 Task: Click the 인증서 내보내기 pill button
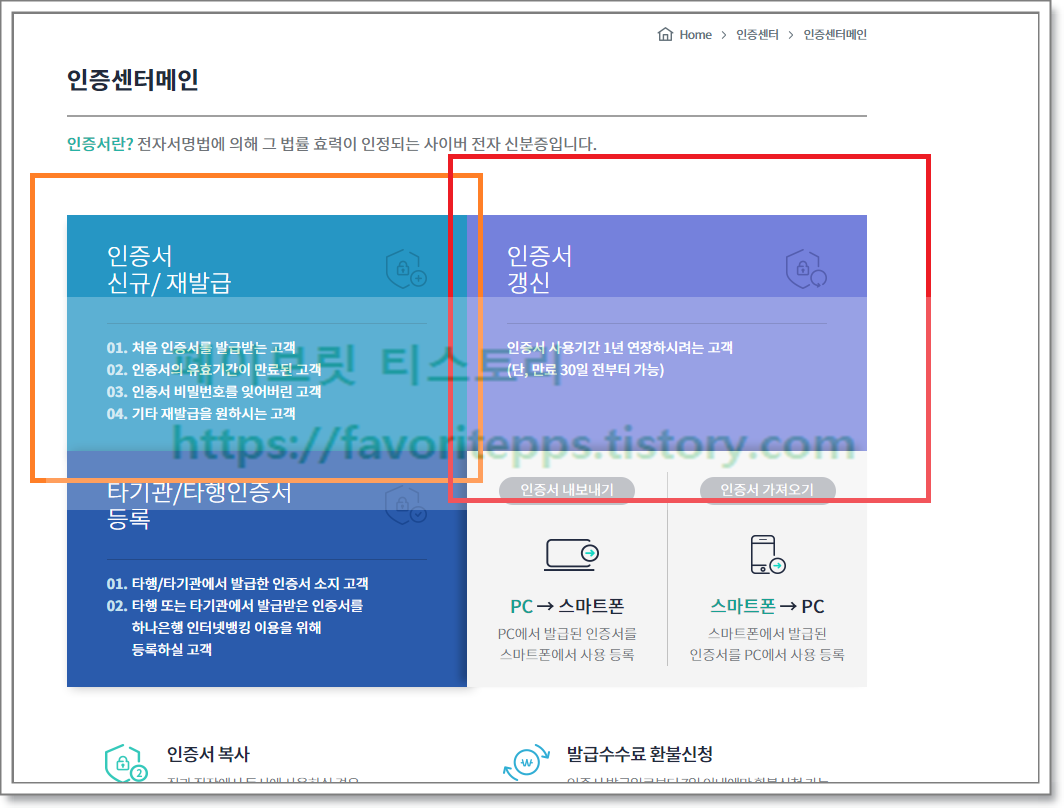pyautogui.click(x=567, y=489)
